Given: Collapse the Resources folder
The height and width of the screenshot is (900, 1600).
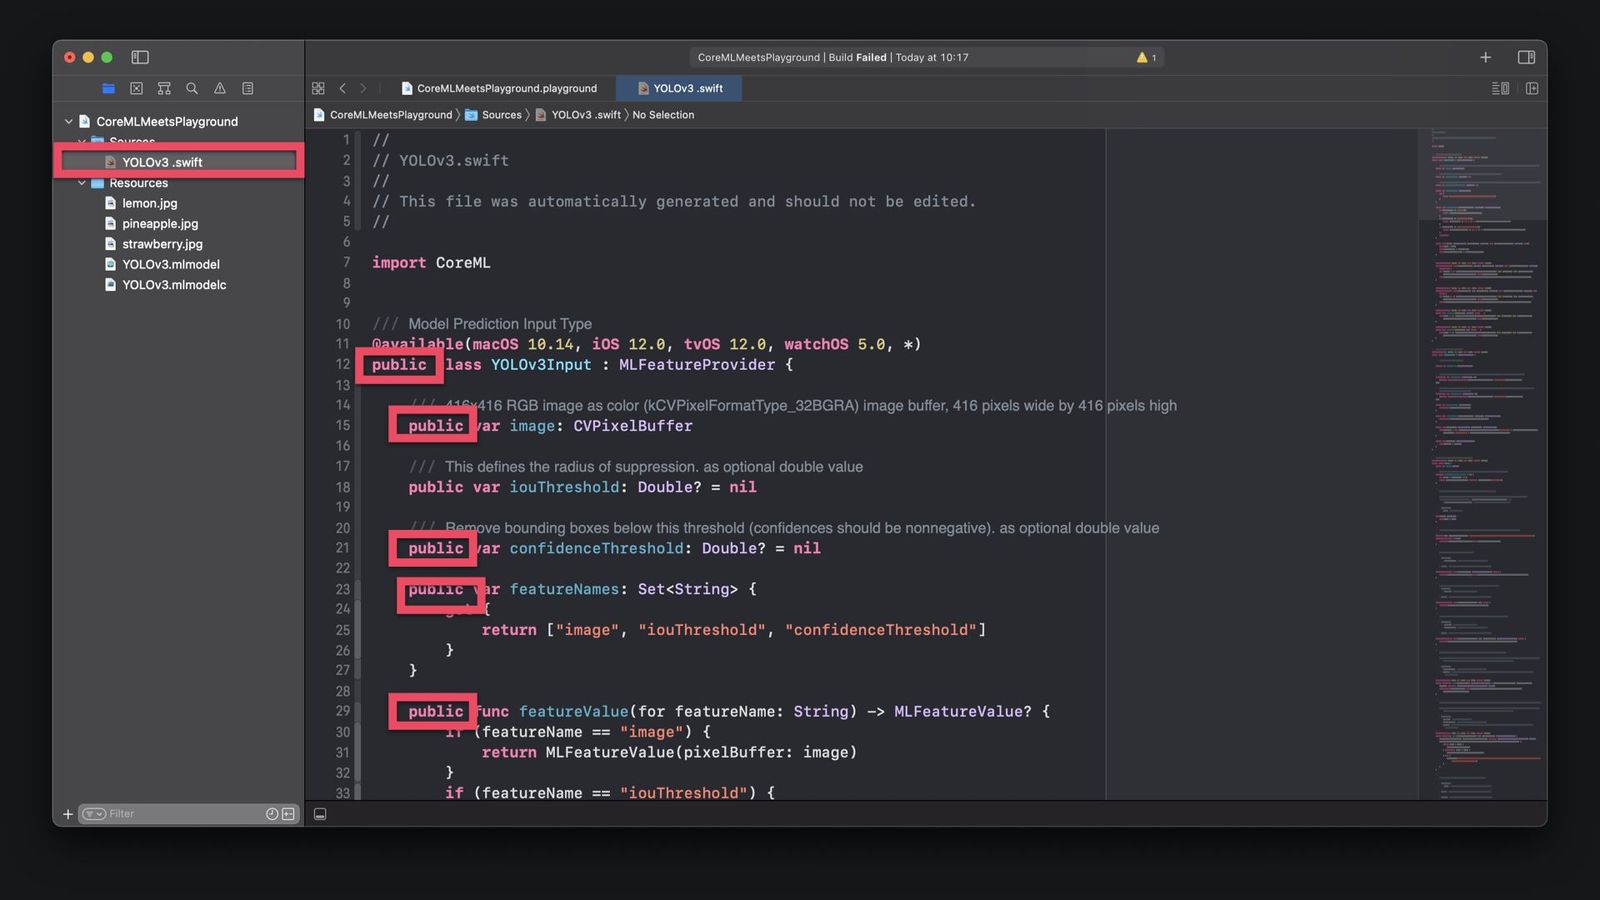Looking at the screenshot, I should coord(82,183).
